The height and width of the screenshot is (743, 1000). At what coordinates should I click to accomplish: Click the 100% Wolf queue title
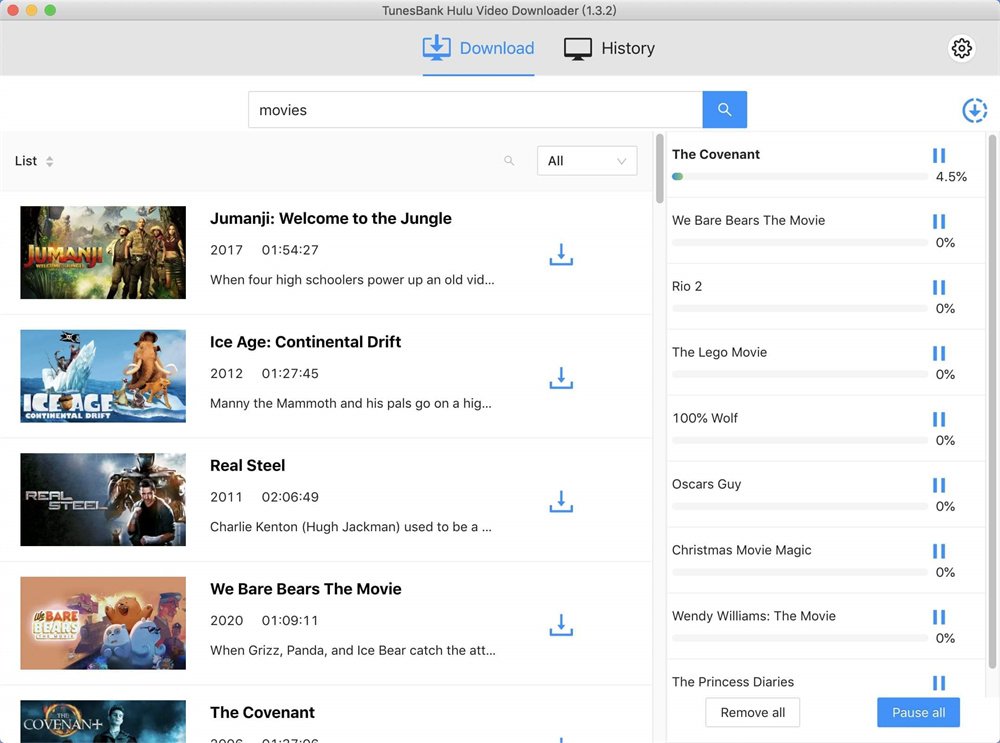click(x=705, y=418)
